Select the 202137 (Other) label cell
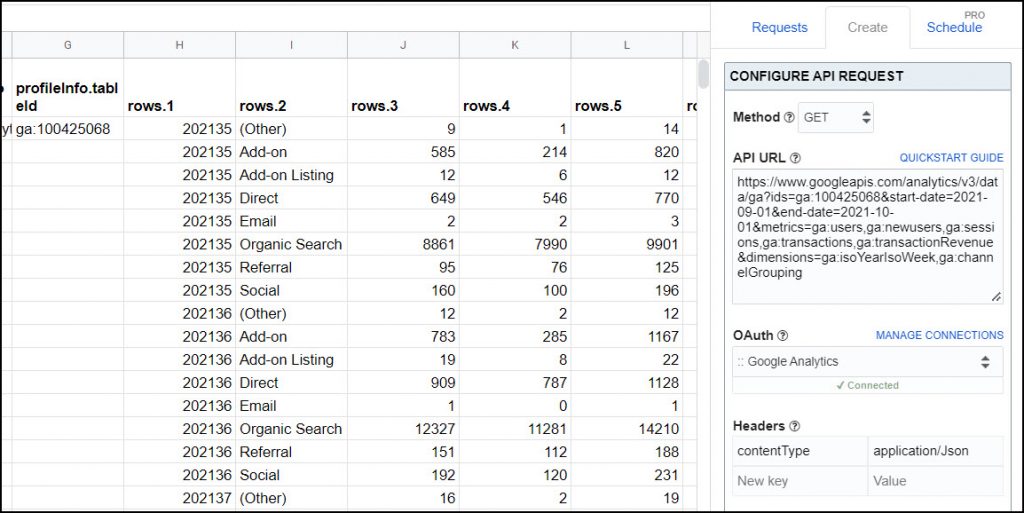 coord(291,498)
